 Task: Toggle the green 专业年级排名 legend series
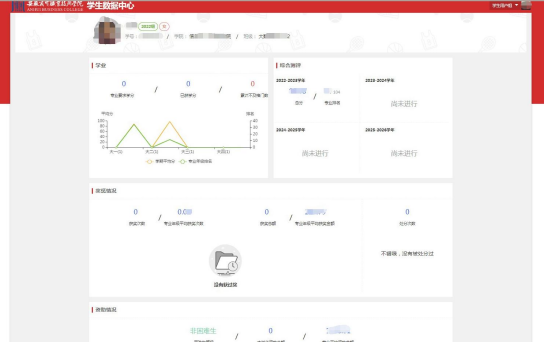tap(196, 161)
